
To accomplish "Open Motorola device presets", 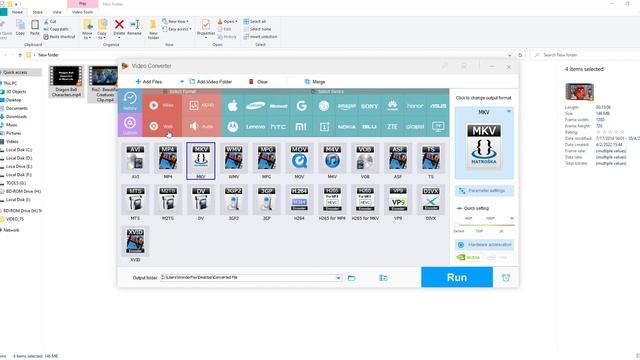I will pyautogui.click(x=233, y=127).
